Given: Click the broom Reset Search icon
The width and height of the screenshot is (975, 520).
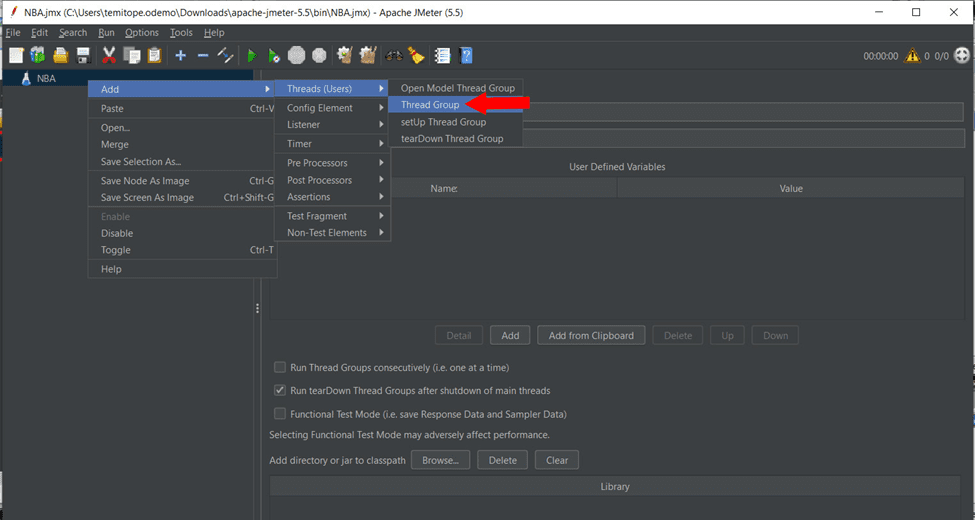Looking at the screenshot, I should click(x=416, y=56).
